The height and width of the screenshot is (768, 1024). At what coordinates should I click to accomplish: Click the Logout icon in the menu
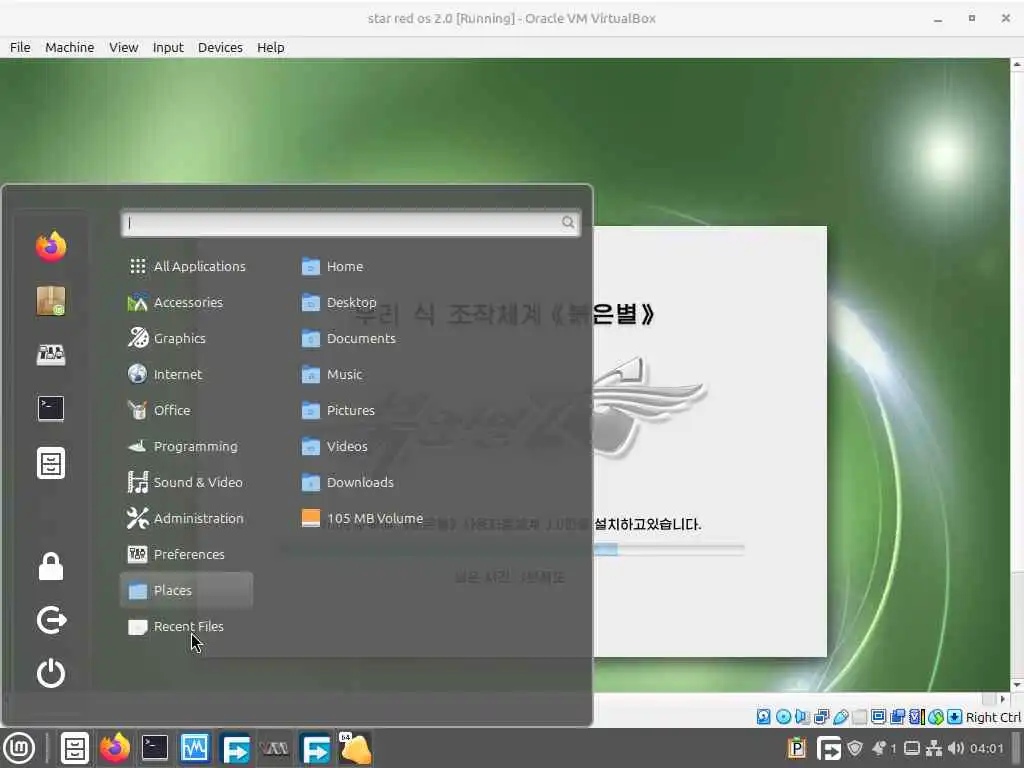click(51, 620)
